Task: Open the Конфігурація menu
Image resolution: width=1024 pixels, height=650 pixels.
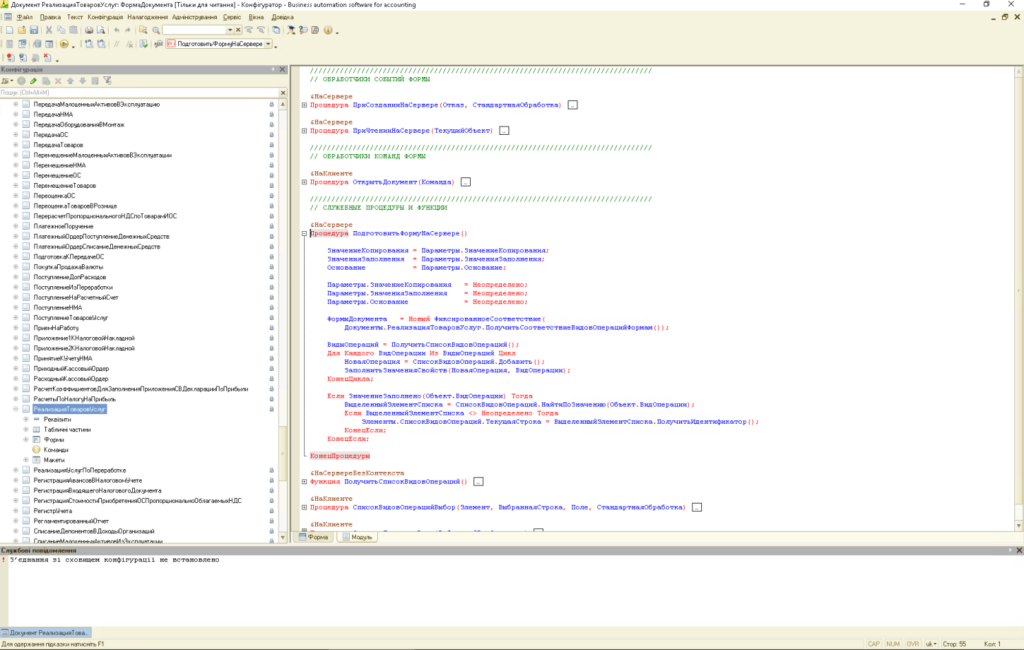Action: tap(105, 17)
